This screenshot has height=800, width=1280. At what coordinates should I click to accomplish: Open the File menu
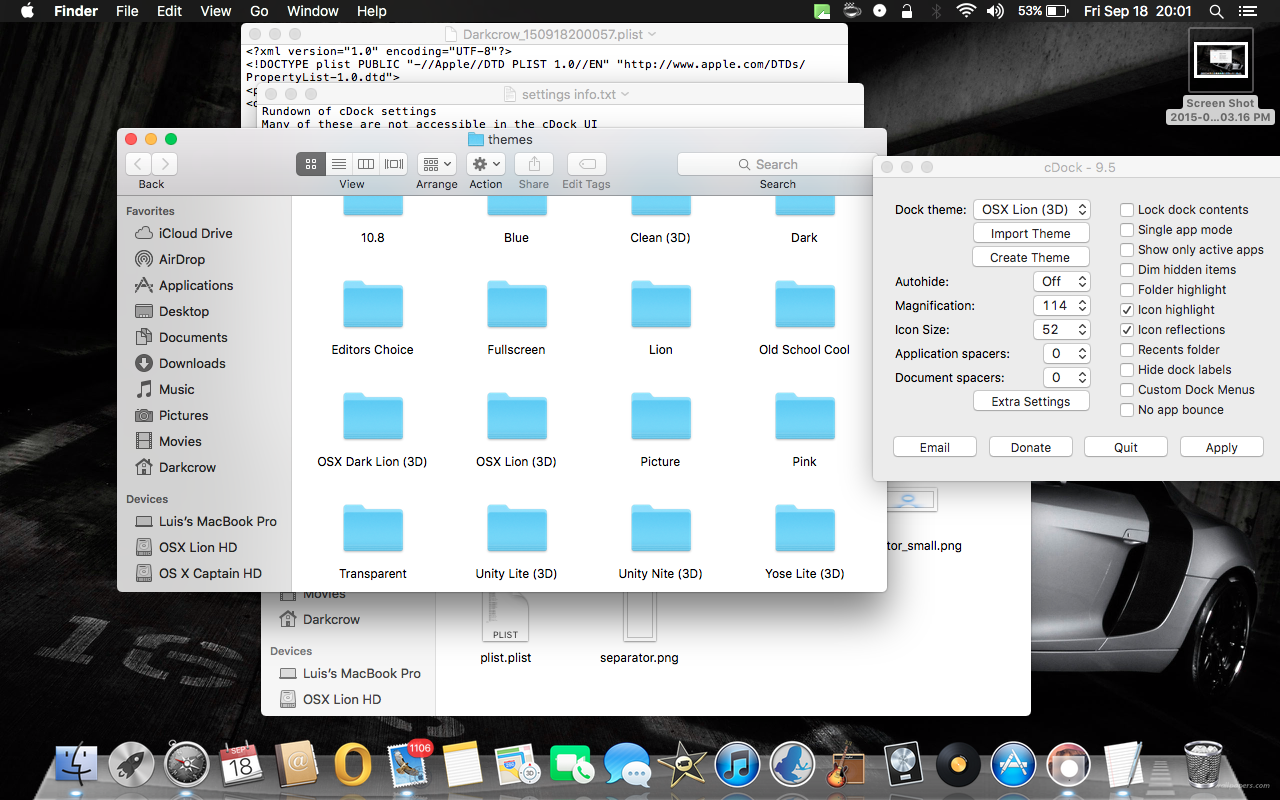pyautogui.click(x=127, y=11)
